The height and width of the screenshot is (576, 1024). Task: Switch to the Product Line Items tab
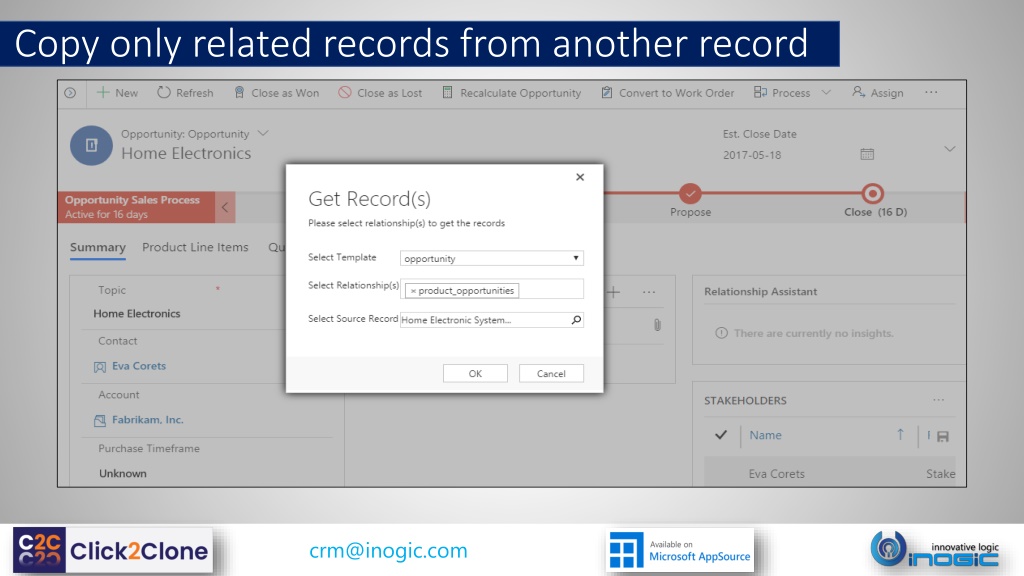195,248
